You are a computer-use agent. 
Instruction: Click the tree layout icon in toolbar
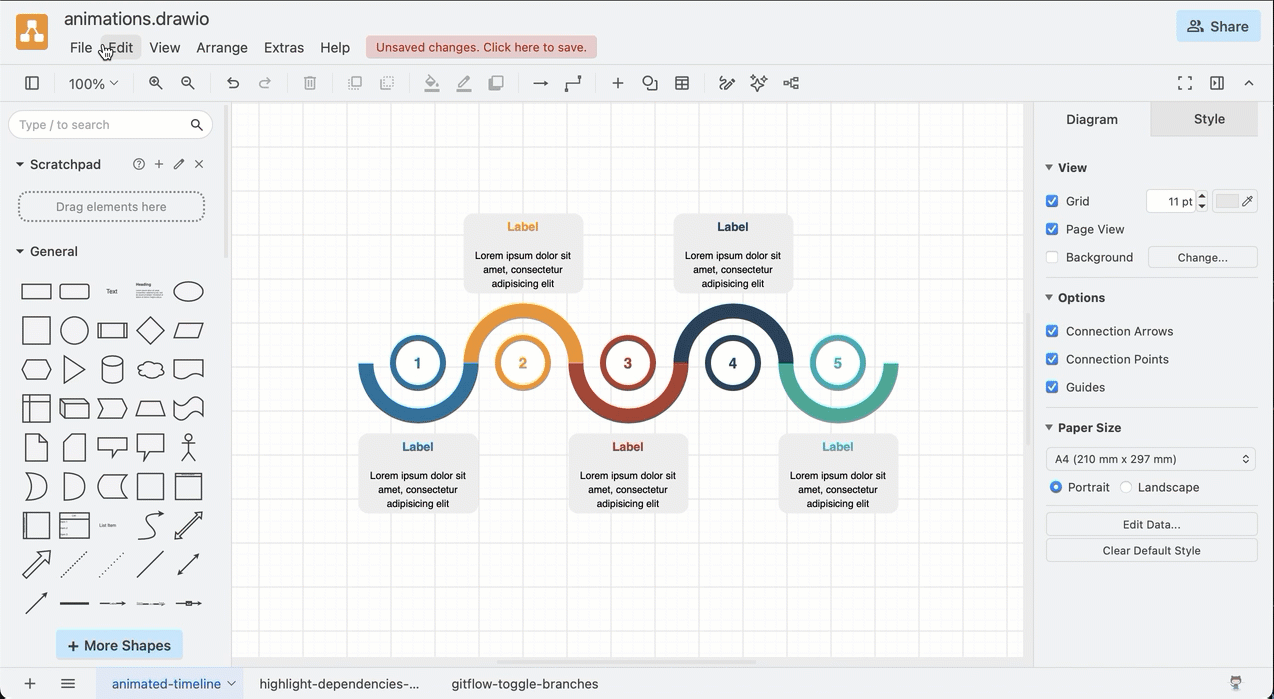coord(791,83)
